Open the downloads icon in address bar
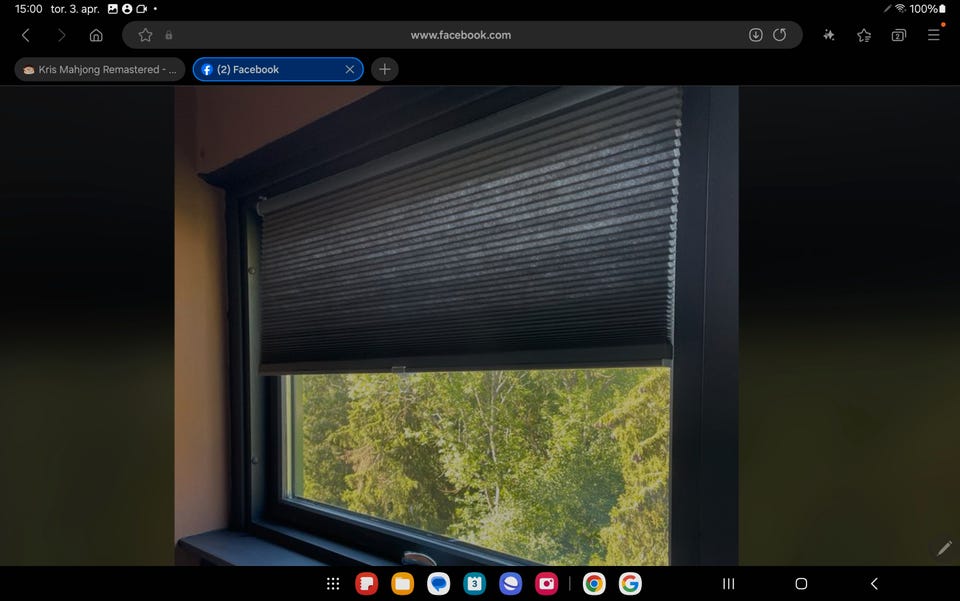 click(x=756, y=35)
